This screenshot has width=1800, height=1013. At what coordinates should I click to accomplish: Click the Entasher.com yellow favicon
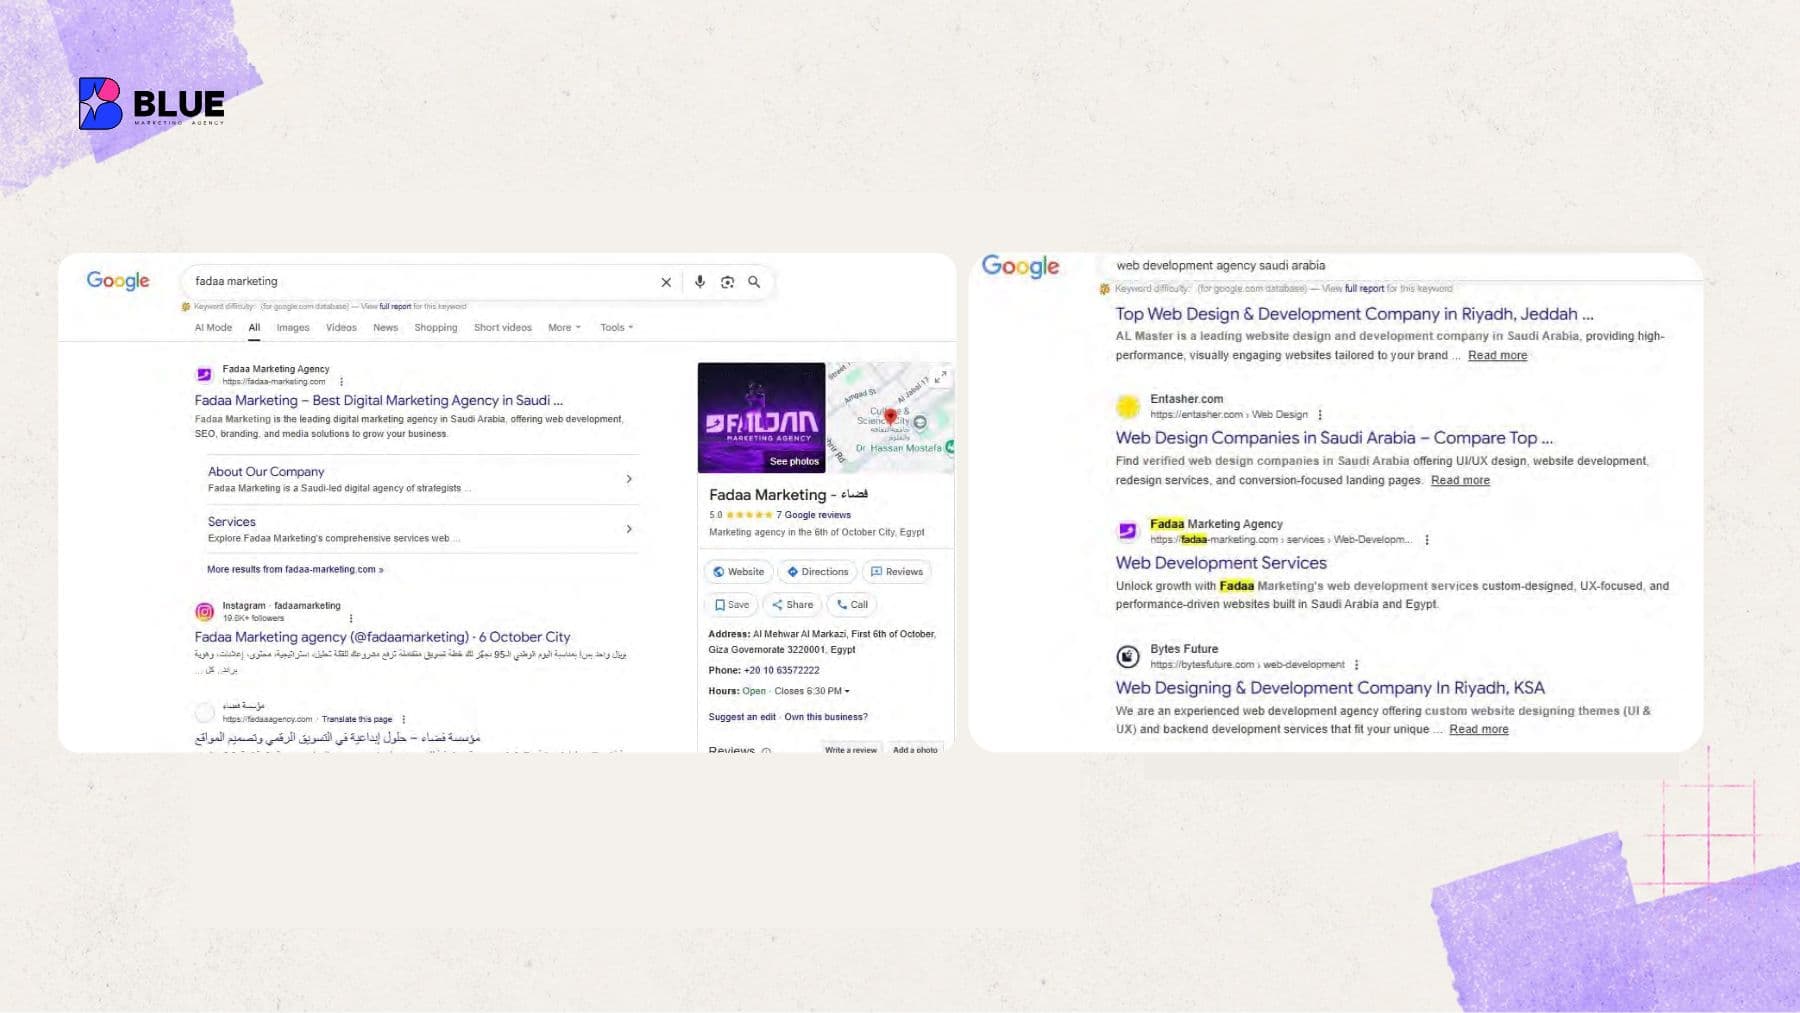[1127, 406]
